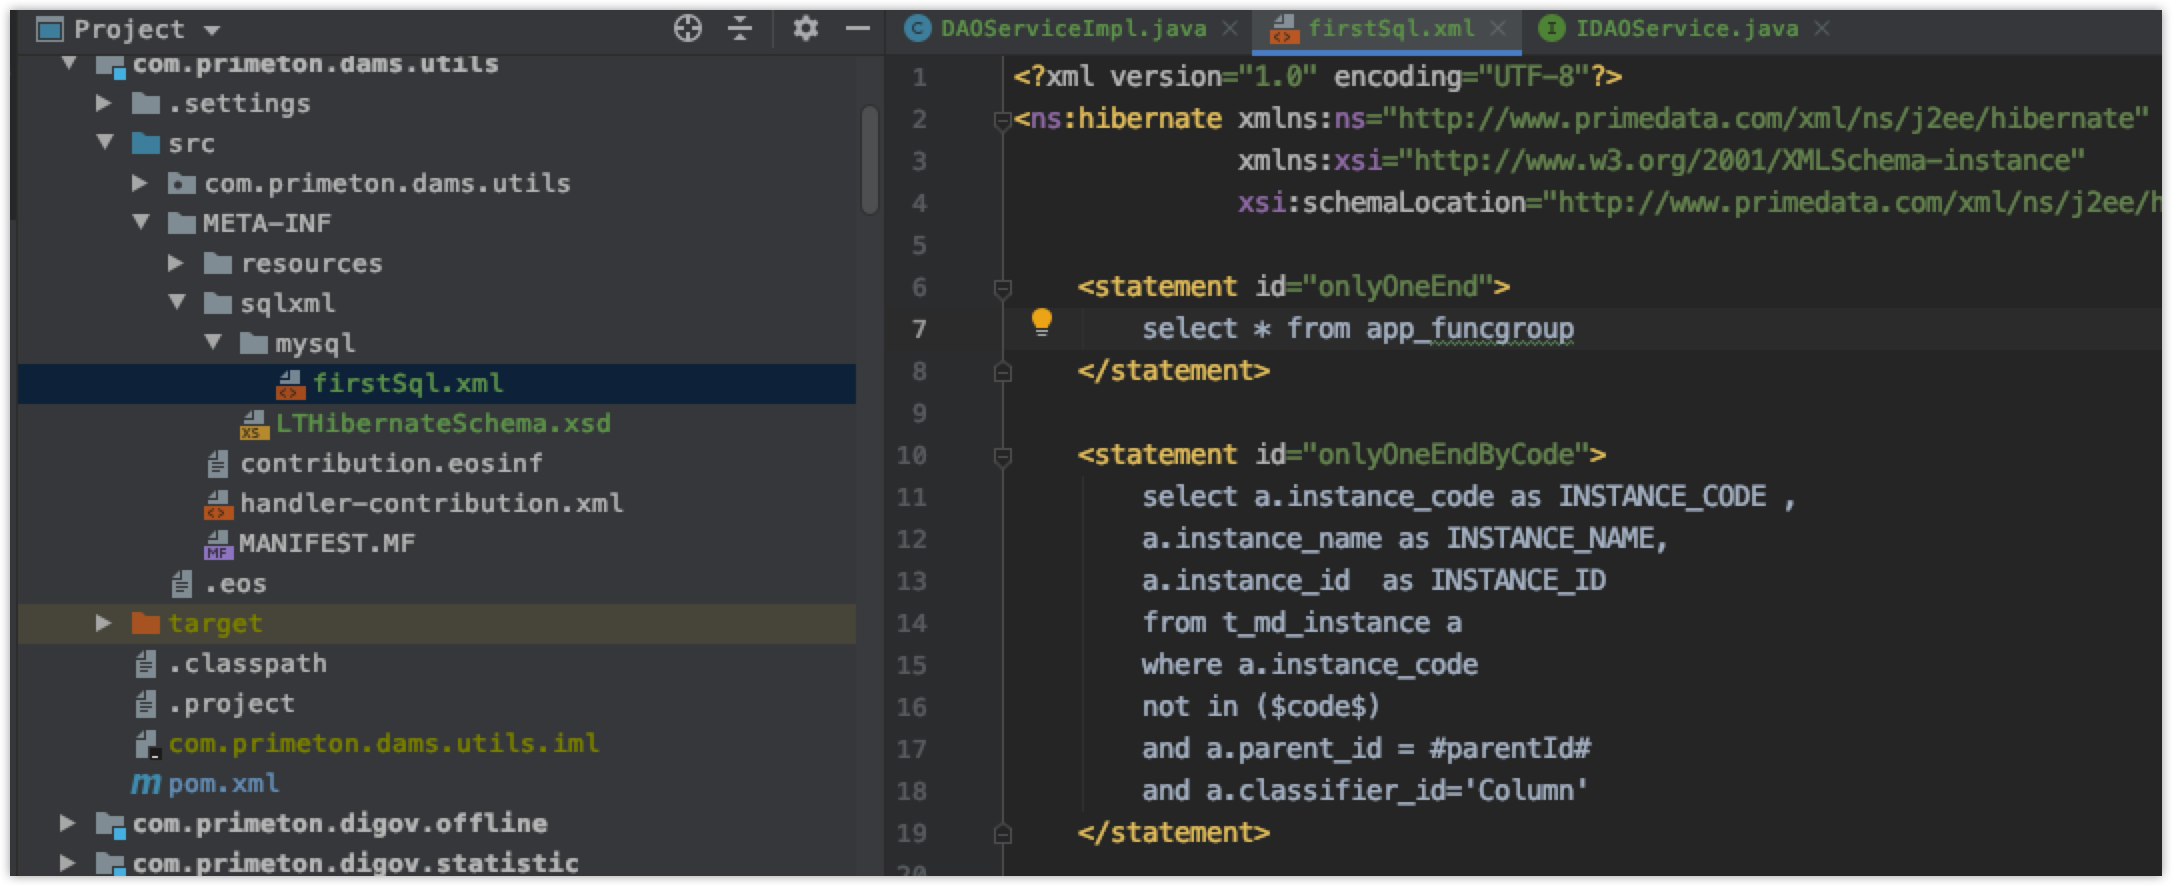The width and height of the screenshot is (2172, 886).
Task: Switch to IDAOService.java tab
Action: [1687, 29]
